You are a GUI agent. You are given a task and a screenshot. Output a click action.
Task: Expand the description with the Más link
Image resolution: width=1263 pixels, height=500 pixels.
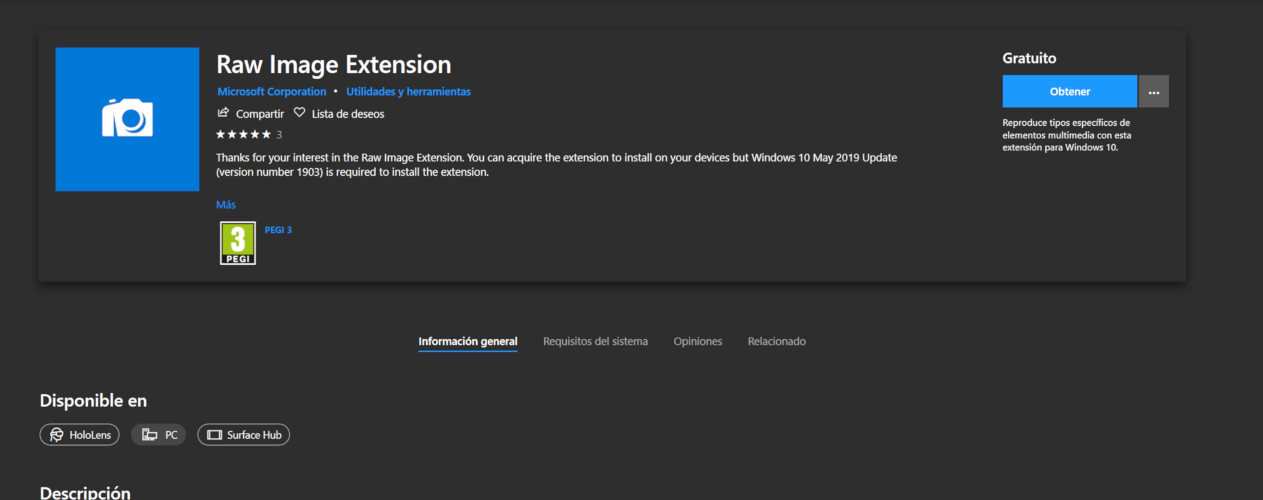(x=225, y=204)
